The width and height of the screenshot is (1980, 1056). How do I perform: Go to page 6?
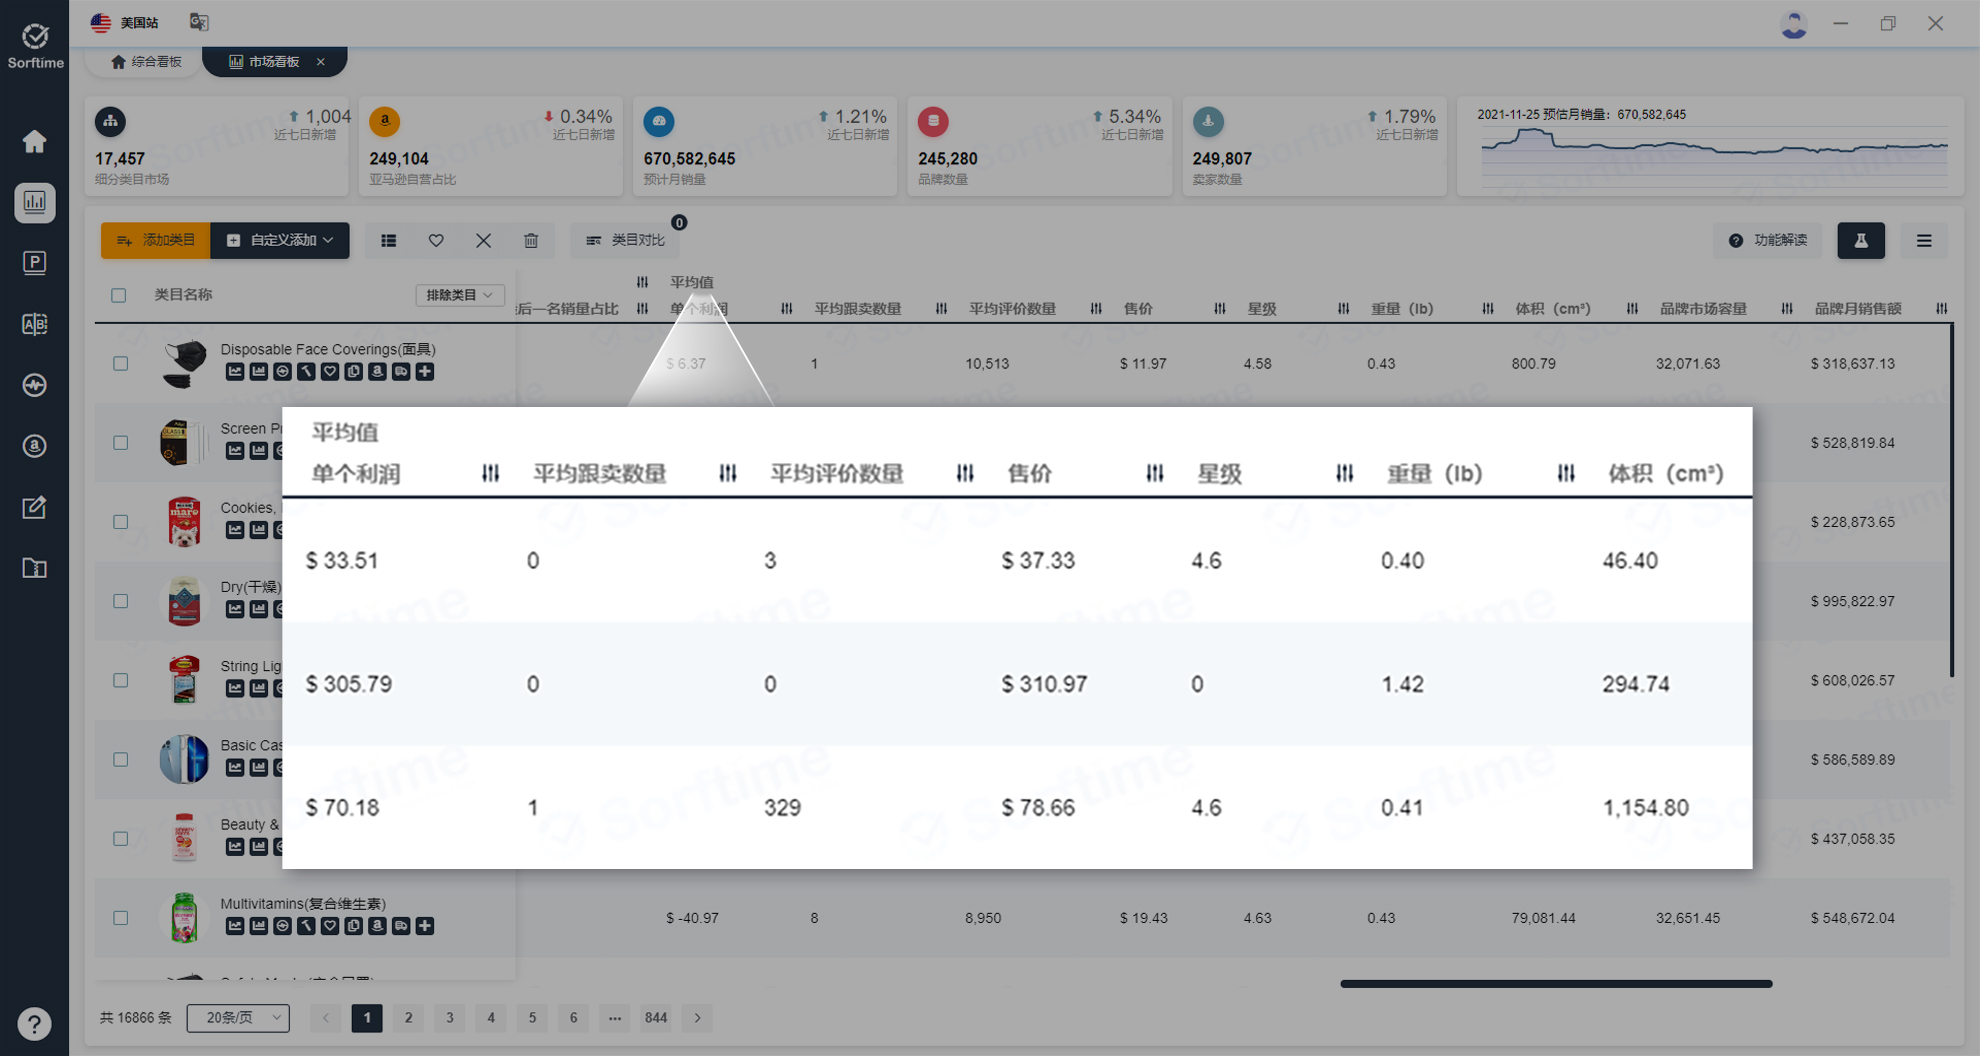573,1018
